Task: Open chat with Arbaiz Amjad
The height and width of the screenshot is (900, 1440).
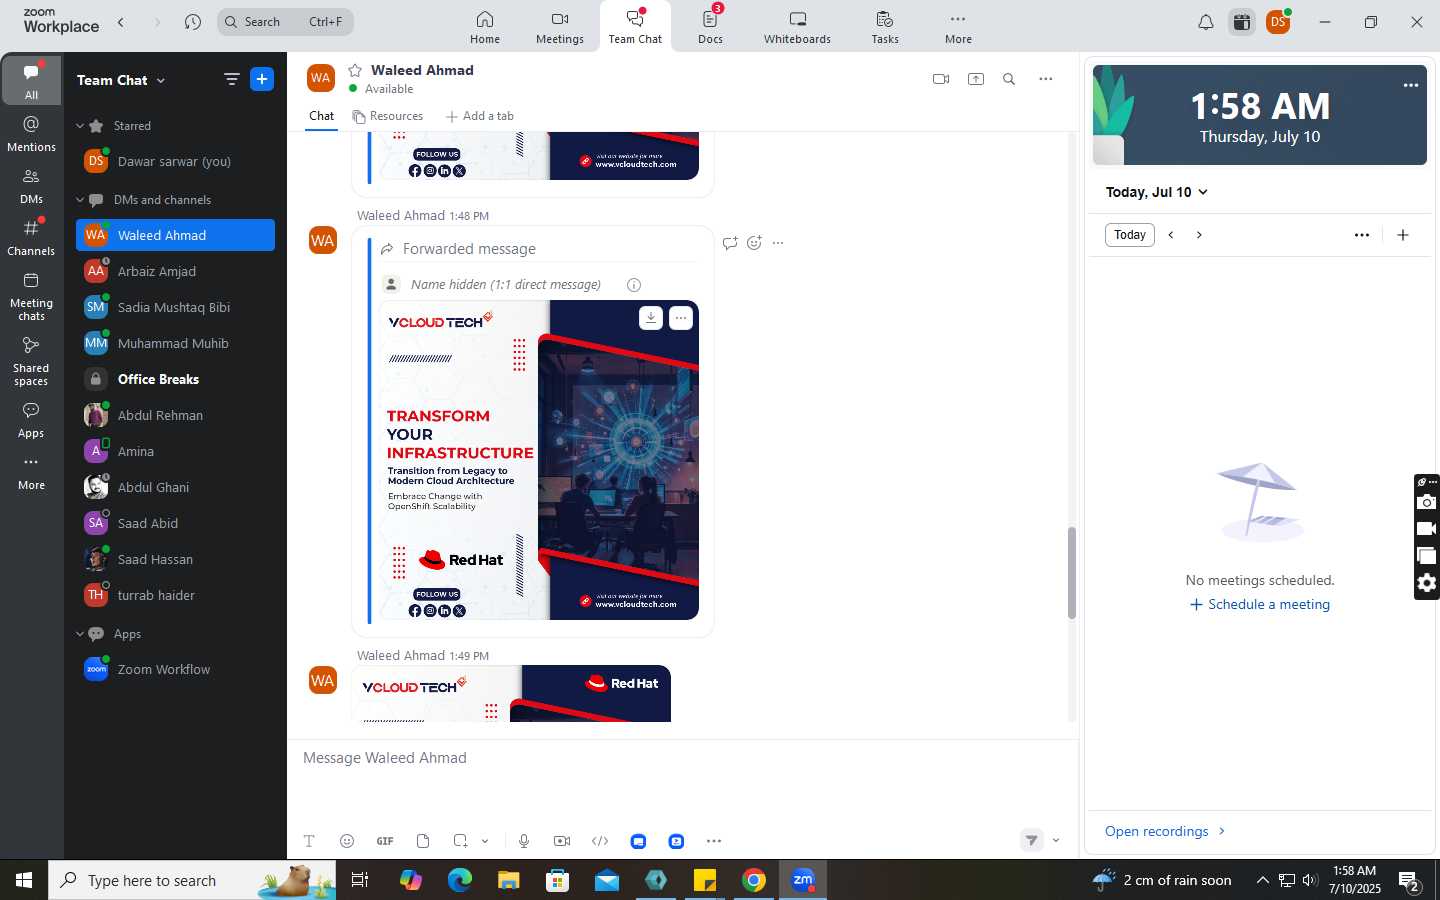Action: tap(175, 271)
